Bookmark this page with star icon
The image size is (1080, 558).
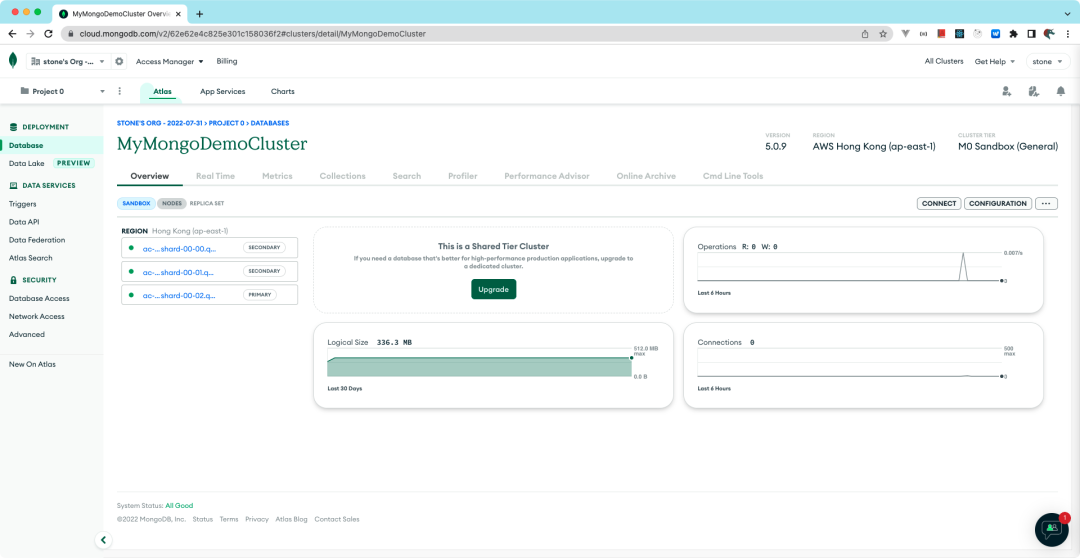(x=883, y=34)
